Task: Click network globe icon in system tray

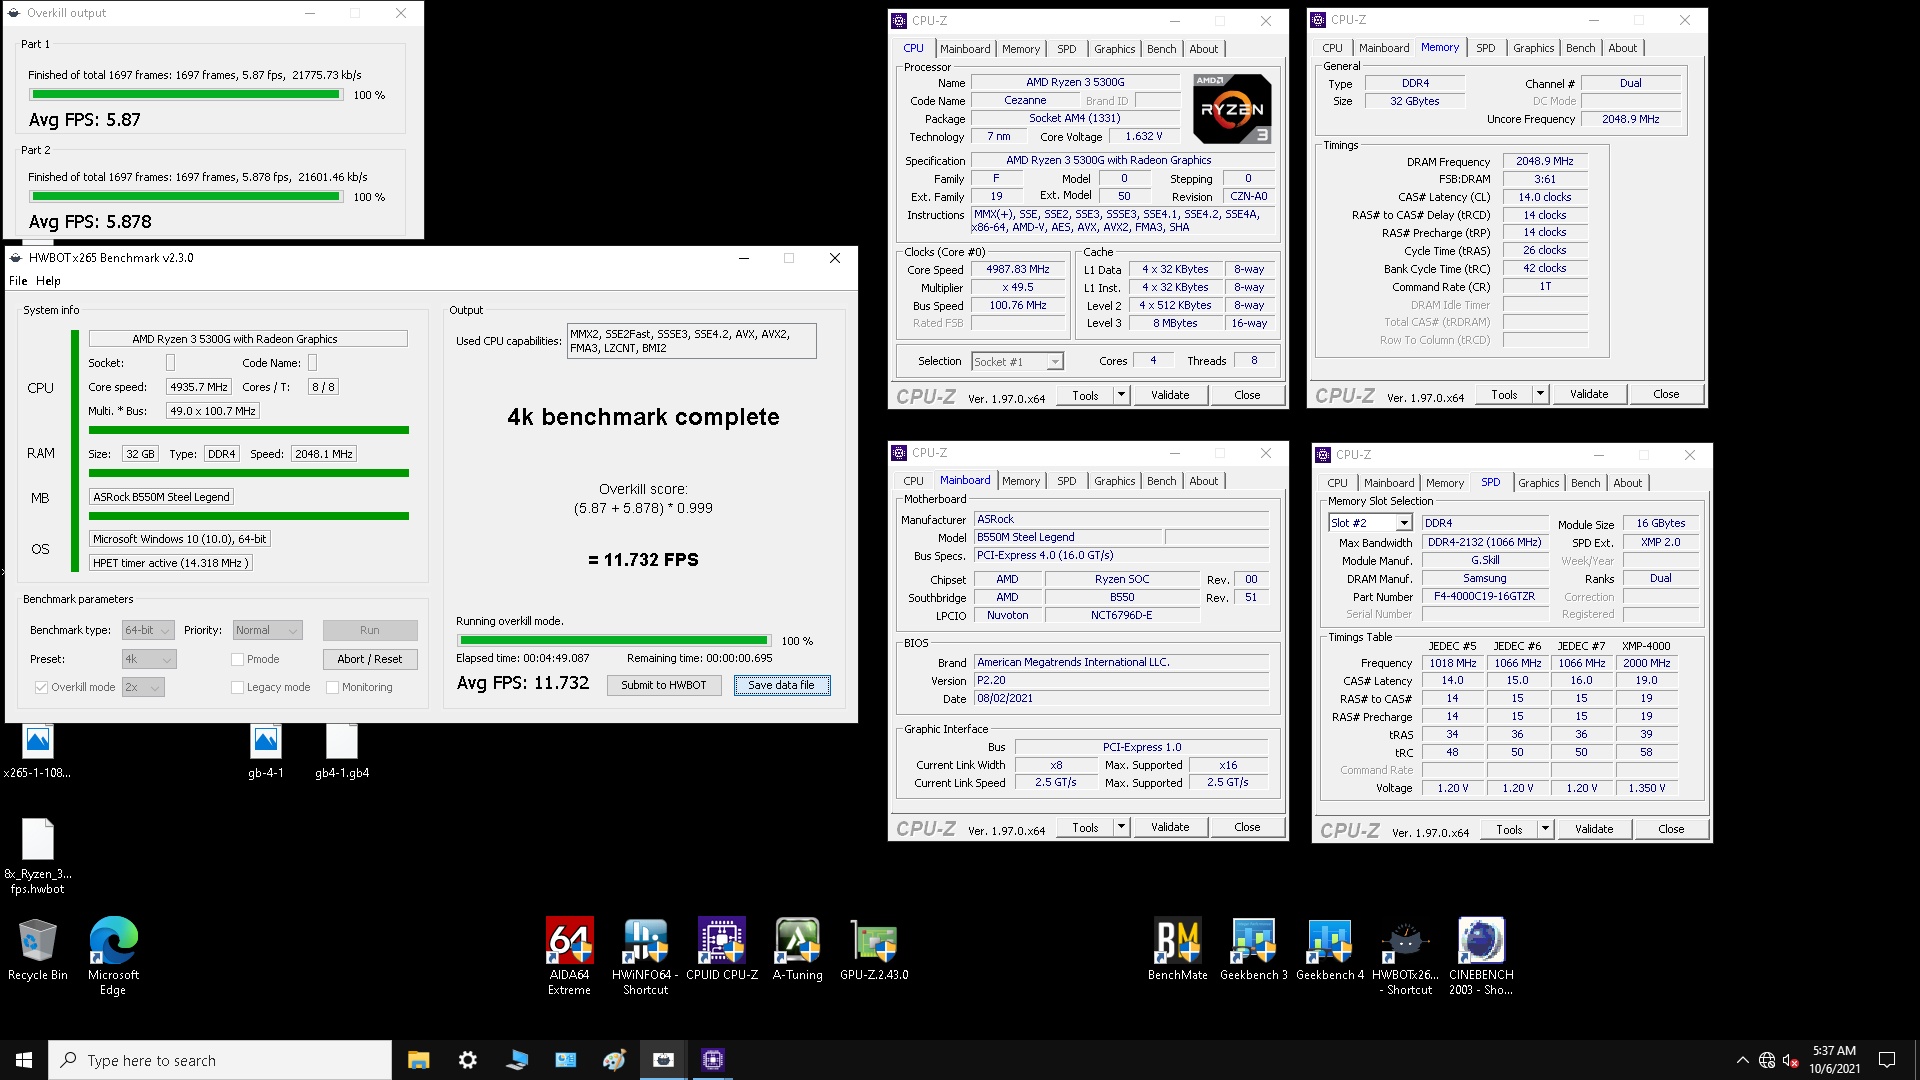Action: click(x=1767, y=1060)
